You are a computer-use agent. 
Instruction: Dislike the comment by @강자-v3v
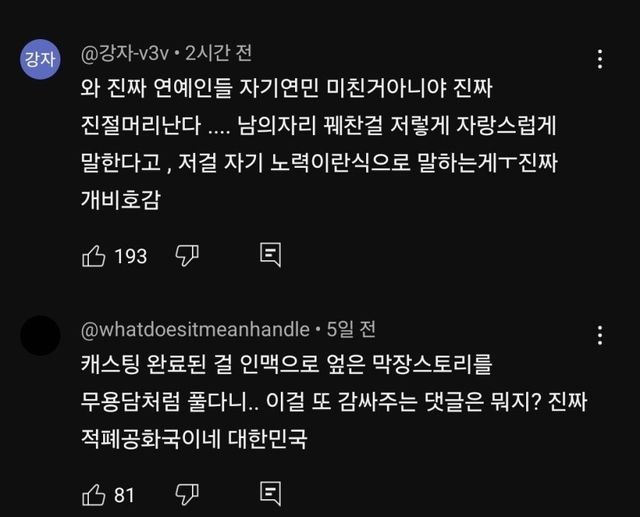pos(187,256)
